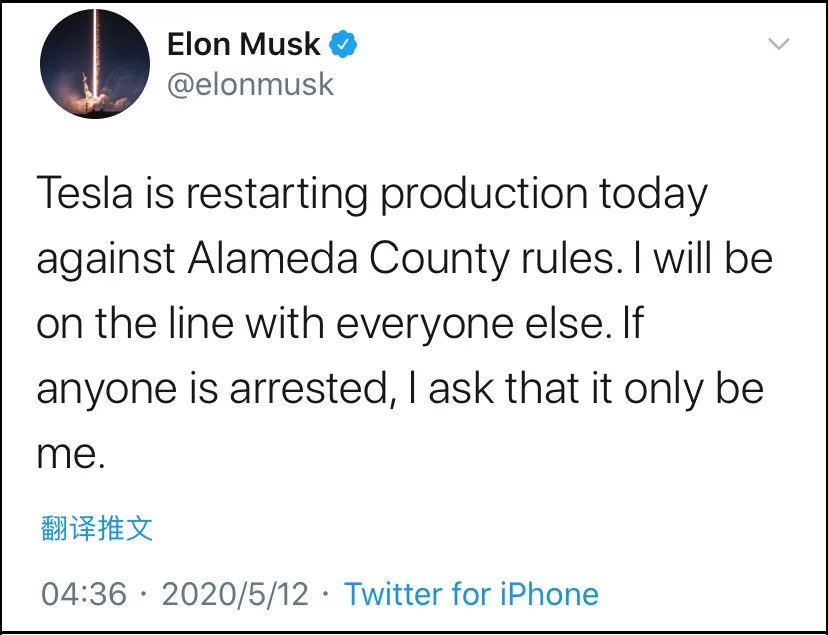Click the @elonmusk handle
The image size is (828, 635).
(251, 84)
